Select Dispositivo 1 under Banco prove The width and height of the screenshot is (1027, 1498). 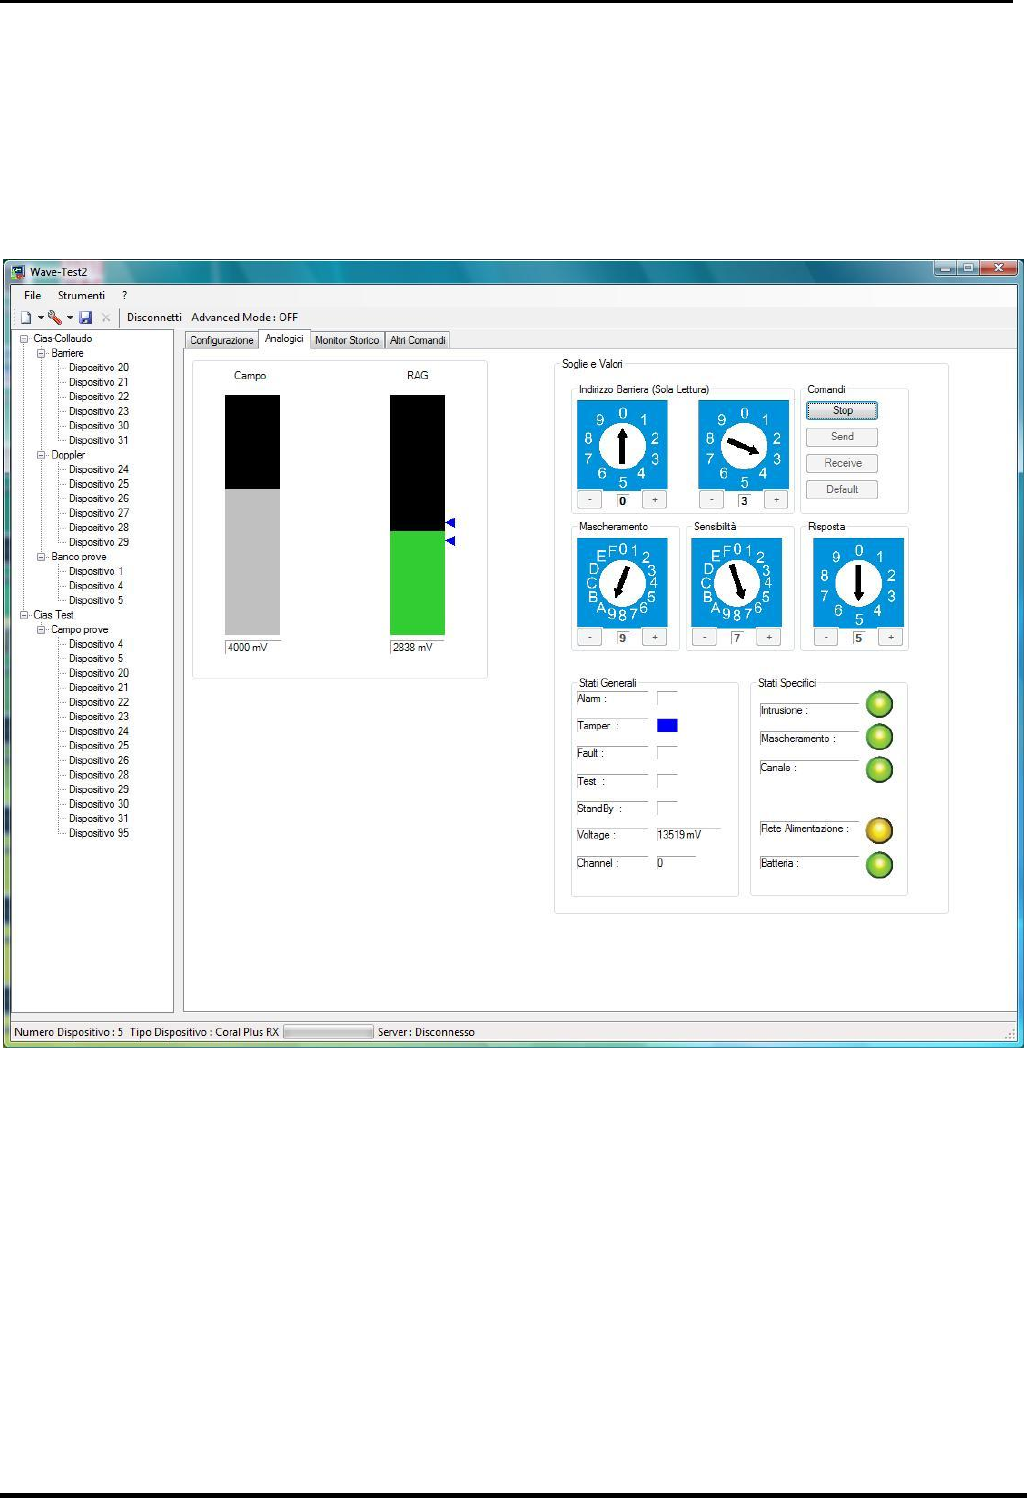(96, 572)
